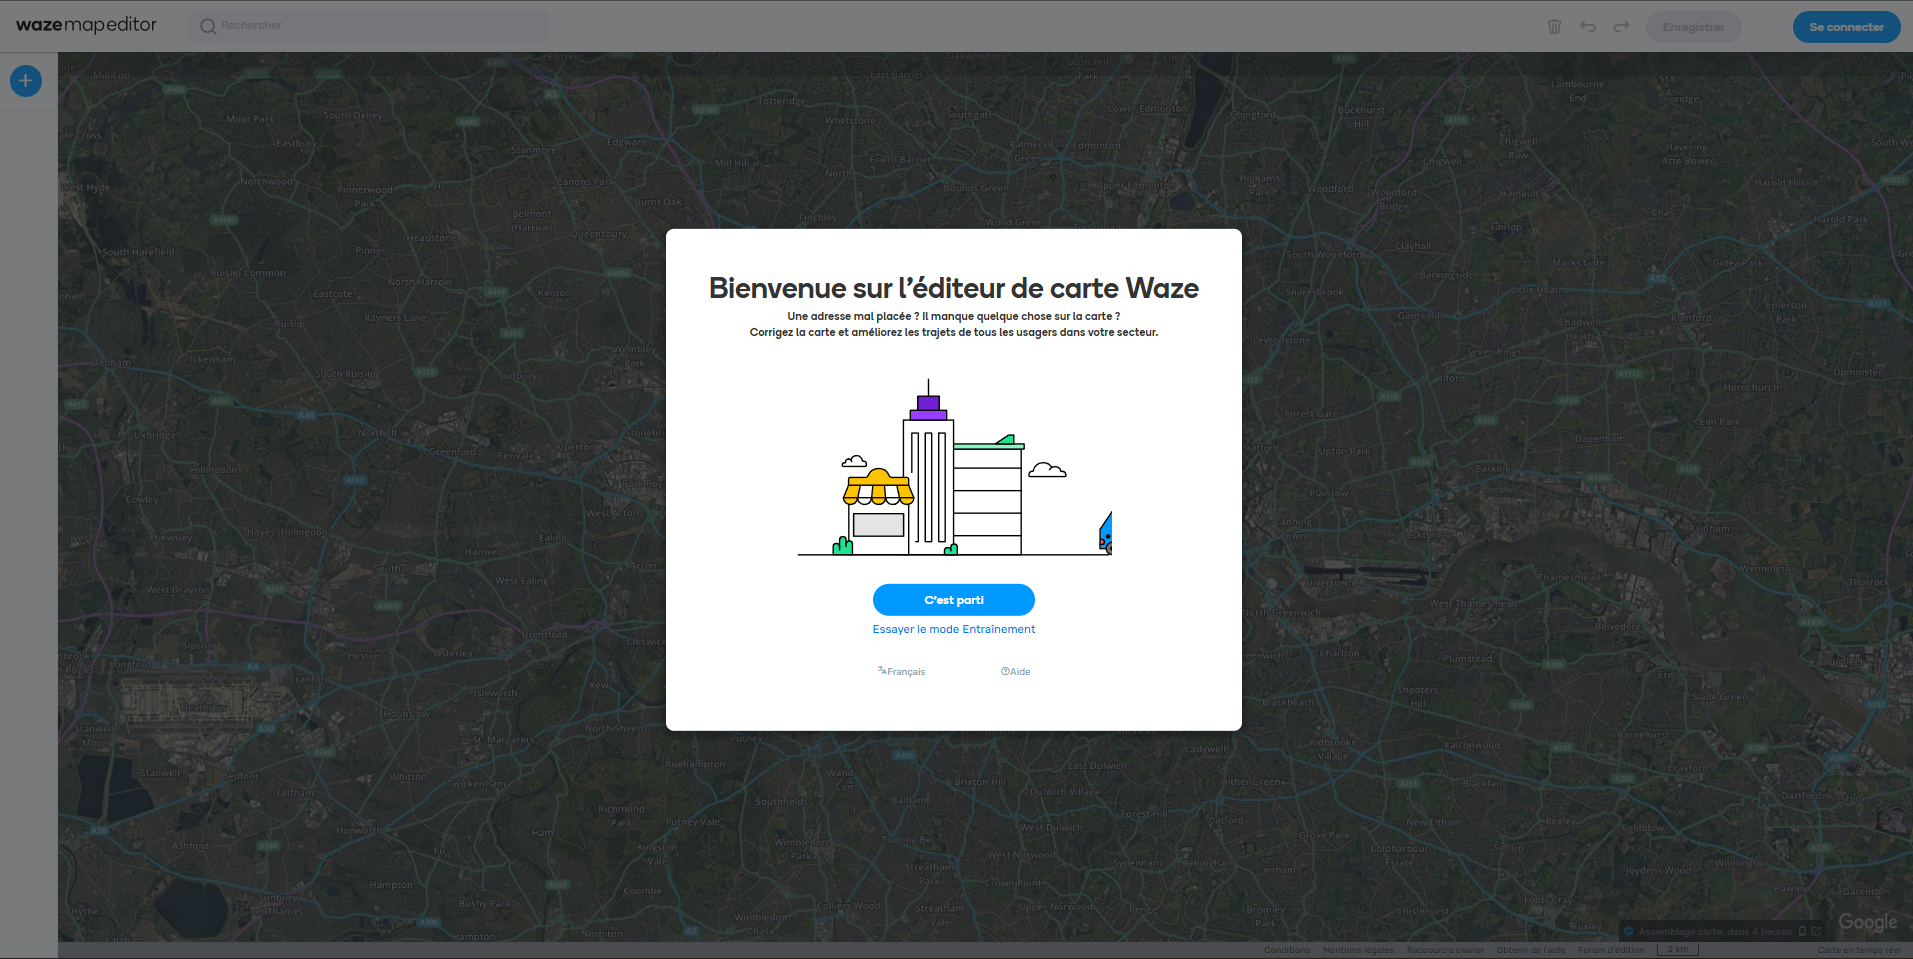This screenshot has height=959, width=1913.
Task: Open the Conditions footer link
Action: coord(1286,950)
